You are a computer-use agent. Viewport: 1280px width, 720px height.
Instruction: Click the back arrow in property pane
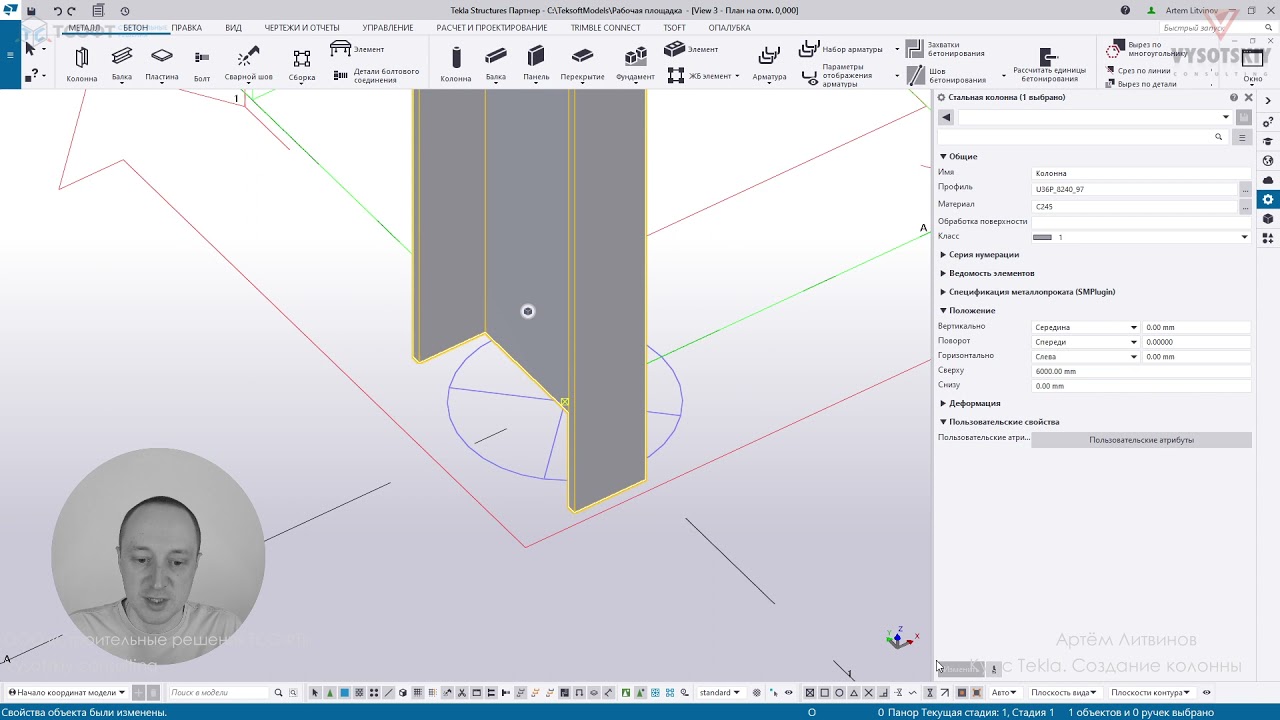click(x=946, y=117)
